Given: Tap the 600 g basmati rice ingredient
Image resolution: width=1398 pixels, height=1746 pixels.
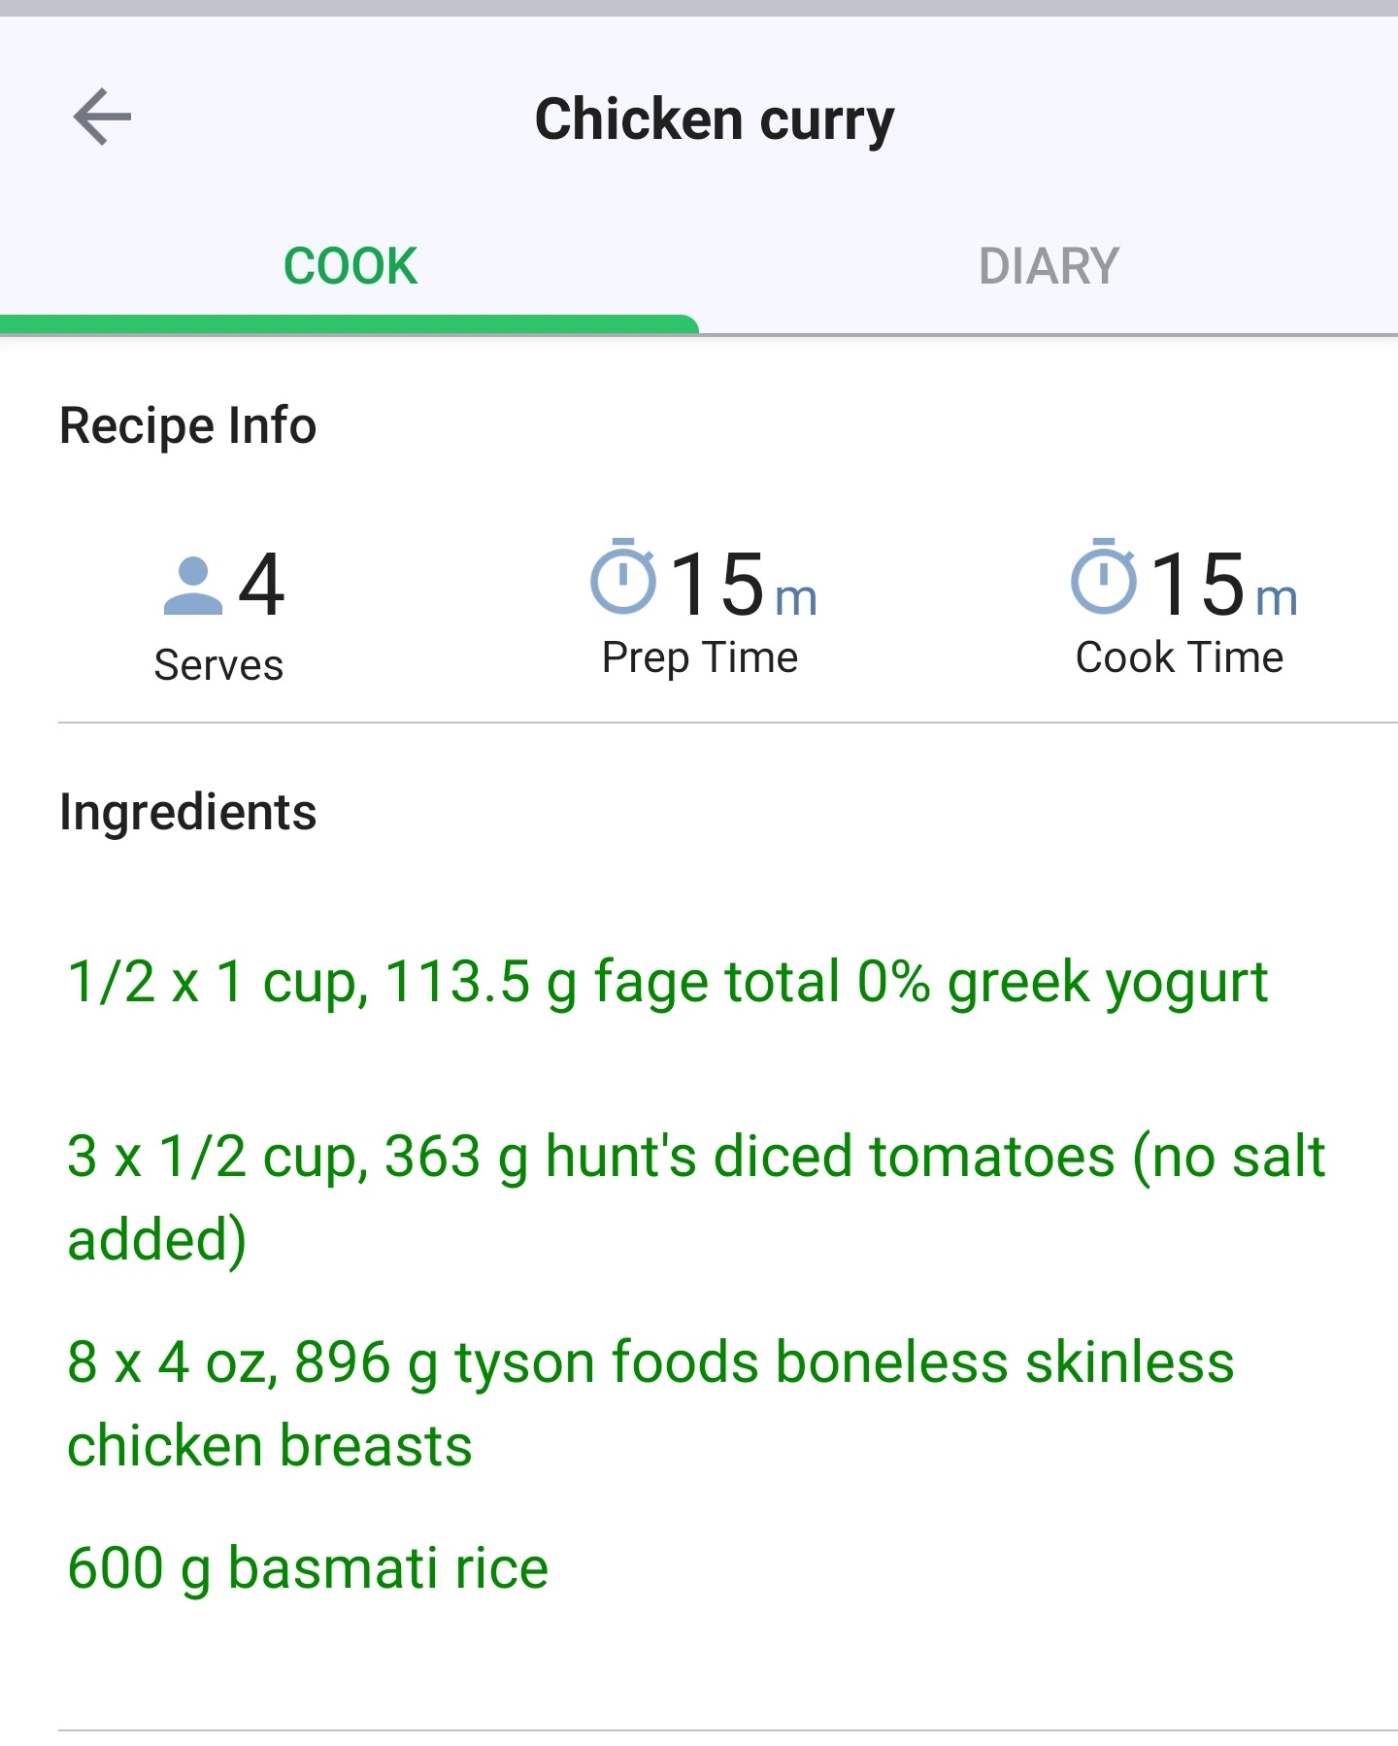Looking at the screenshot, I should point(308,1567).
